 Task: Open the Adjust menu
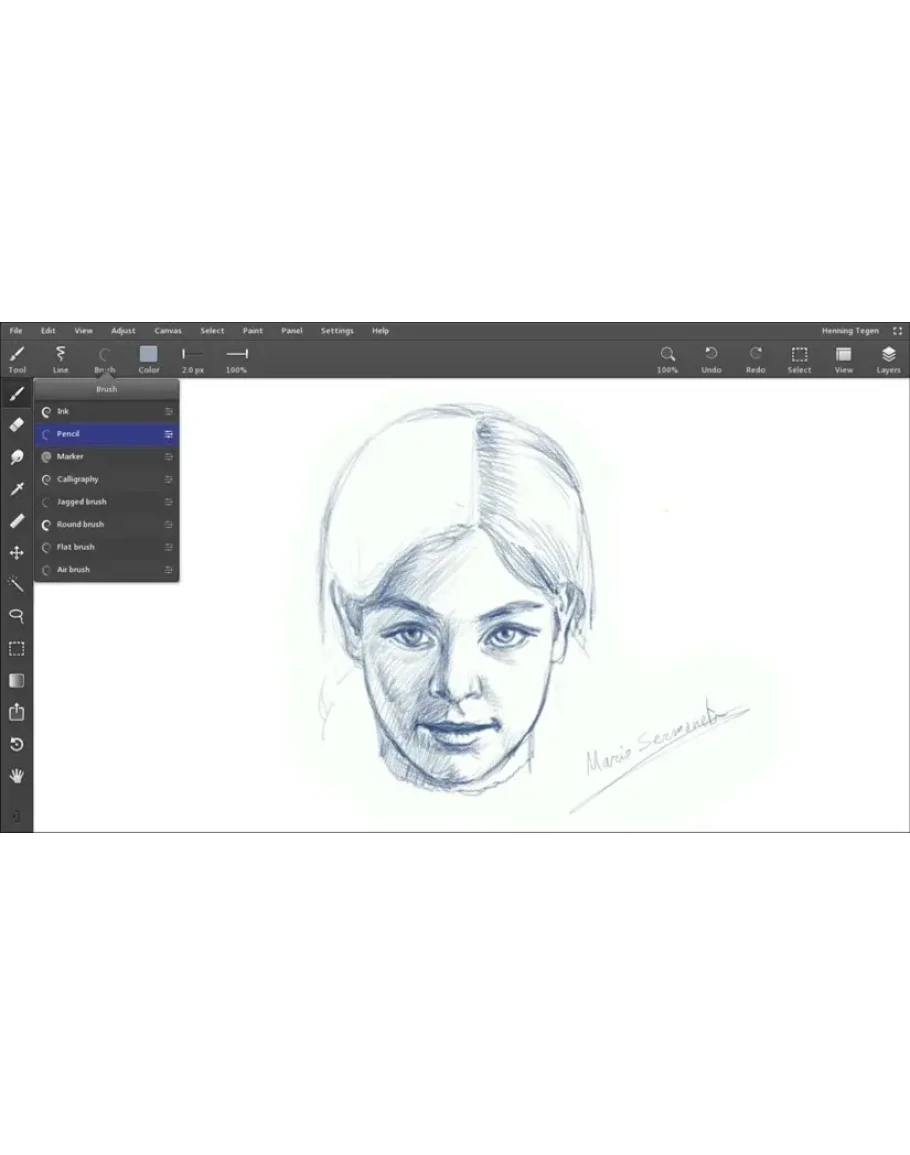pos(123,331)
